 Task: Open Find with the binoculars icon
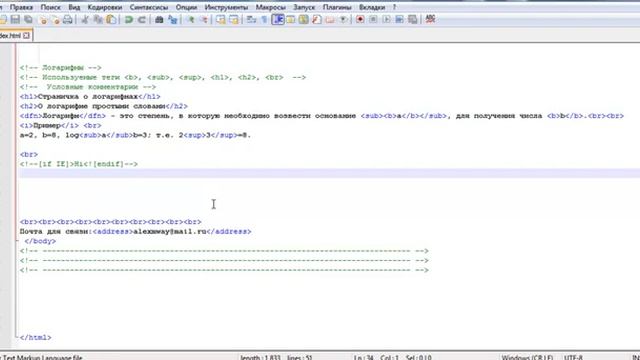click(x=159, y=19)
